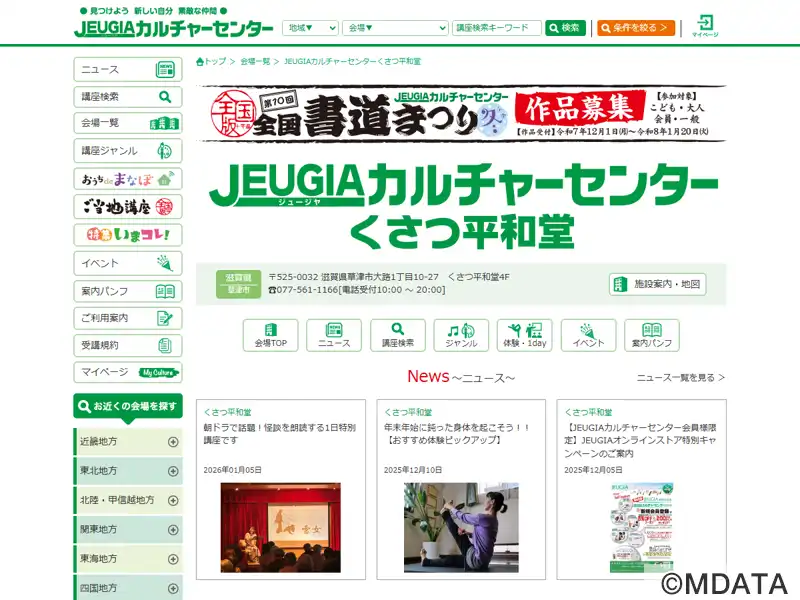Expand 近畿地方 region list
Viewport: 800px width, 600px height.
[x=129, y=441]
